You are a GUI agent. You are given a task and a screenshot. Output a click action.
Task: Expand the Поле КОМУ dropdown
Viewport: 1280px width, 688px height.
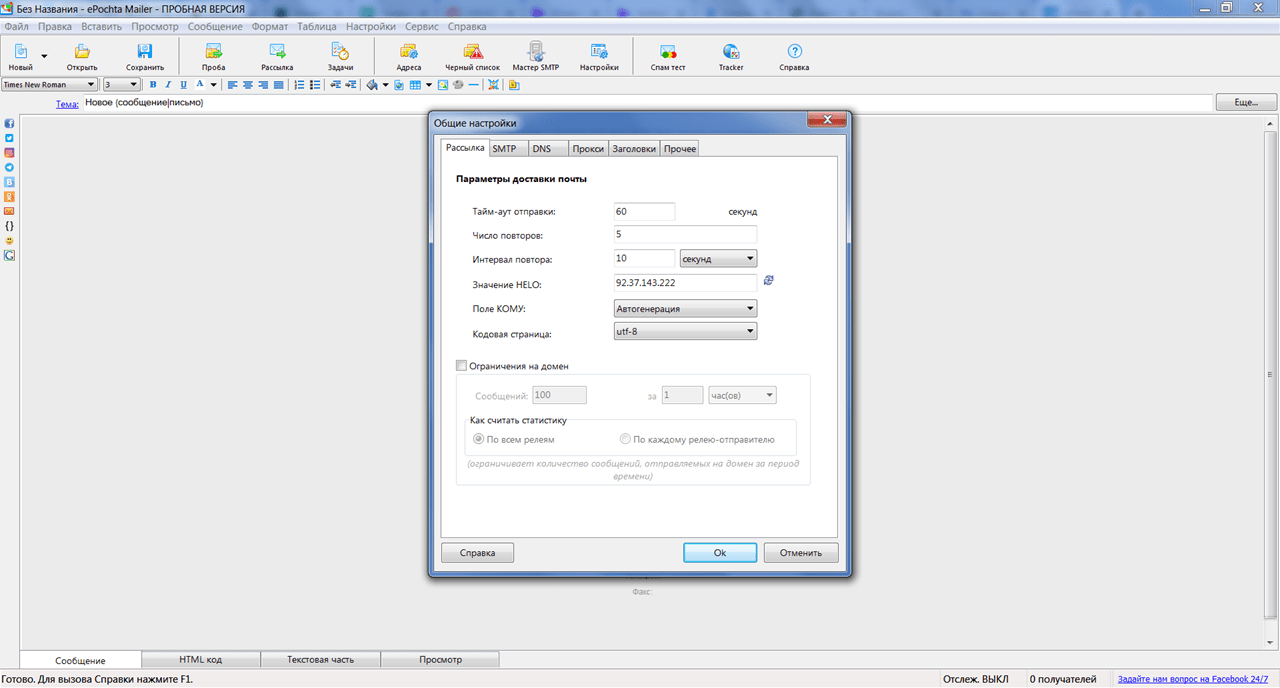pyautogui.click(x=686, y=308)
